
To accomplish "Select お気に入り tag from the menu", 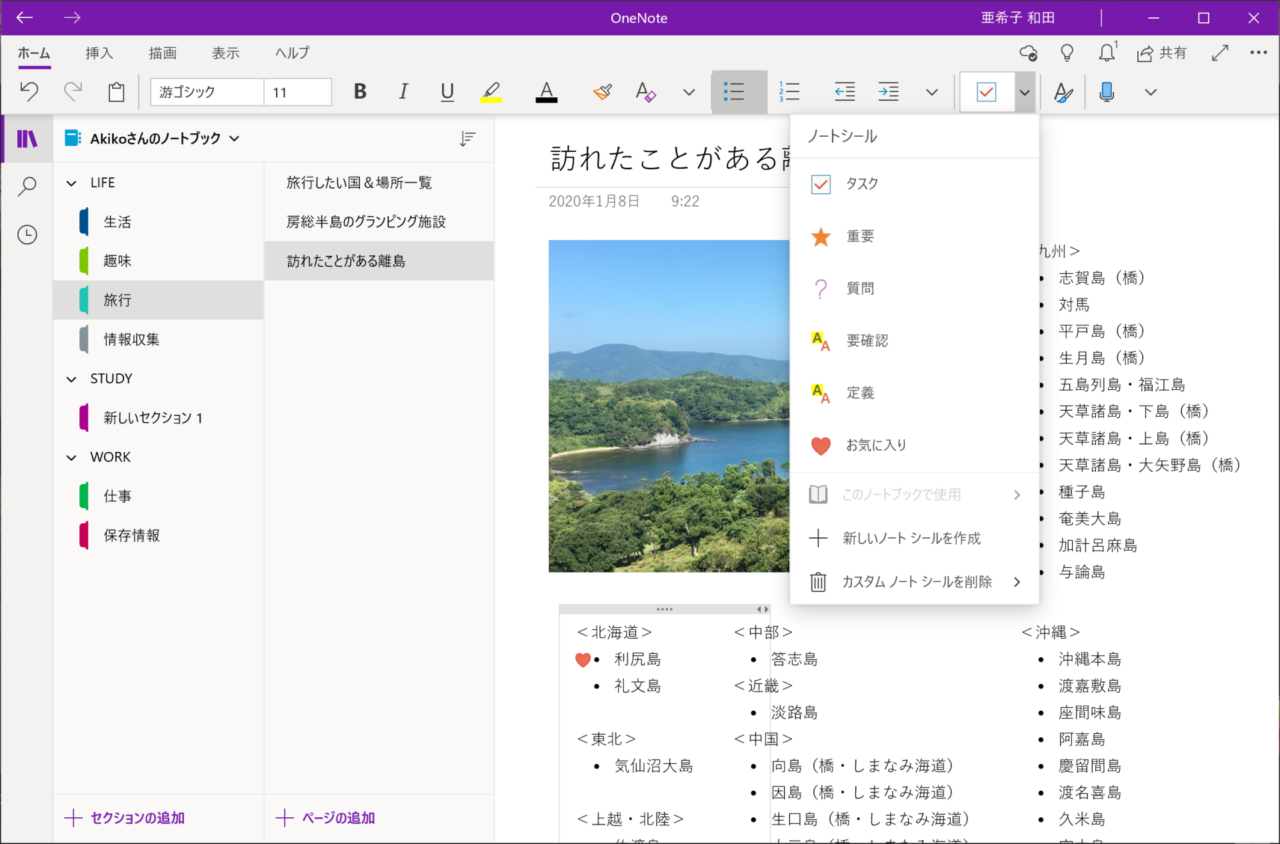I will click(876, 446).
